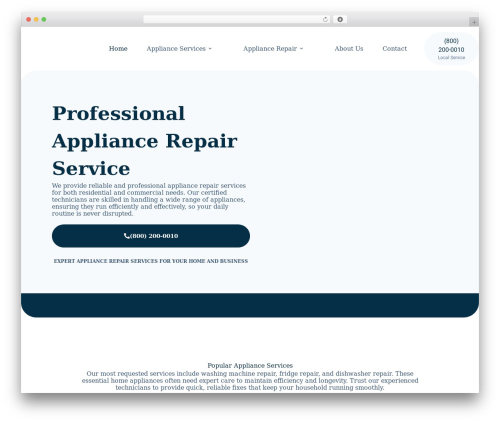
Task: Open the Appliance Services menu
Action: coord(176,49)
